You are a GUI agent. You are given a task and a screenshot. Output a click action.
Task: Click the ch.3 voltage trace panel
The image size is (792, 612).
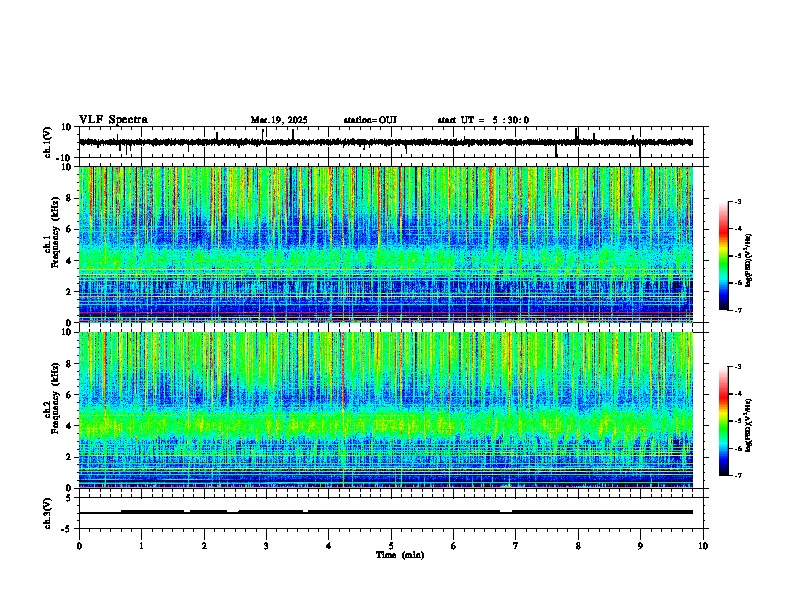(x=391, y=513)
